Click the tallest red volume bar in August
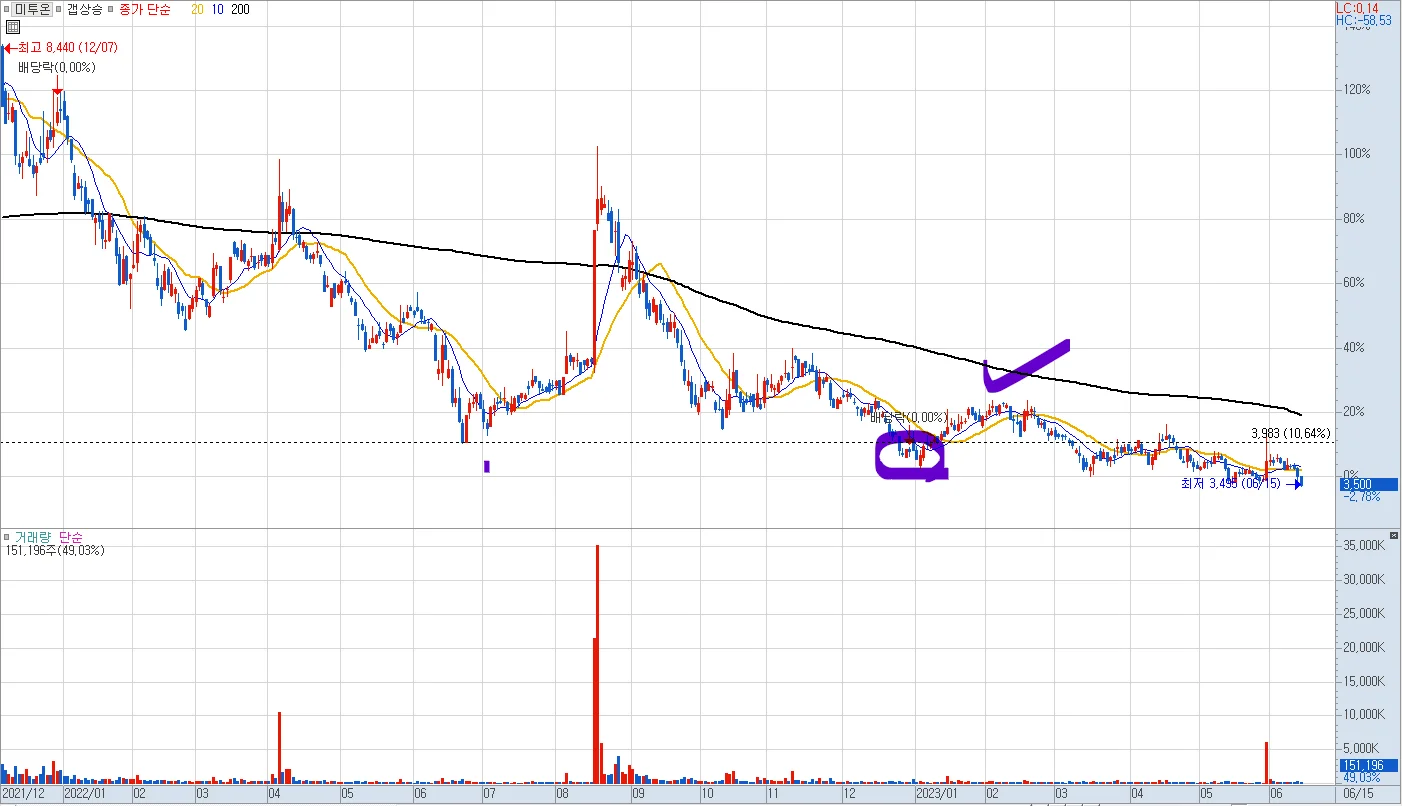 point(597,664)
